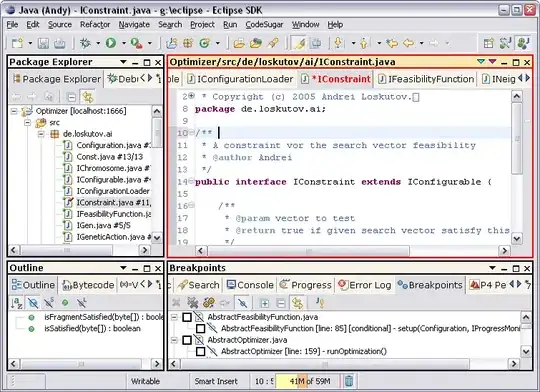Click the green Run toolbar icon
The image size is (540, 392).
click(x=111, y=43)
